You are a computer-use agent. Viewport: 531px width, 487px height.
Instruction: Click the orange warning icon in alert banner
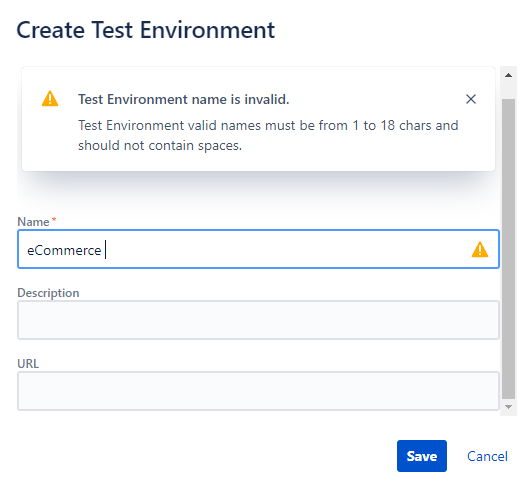[x=50, y=99]
